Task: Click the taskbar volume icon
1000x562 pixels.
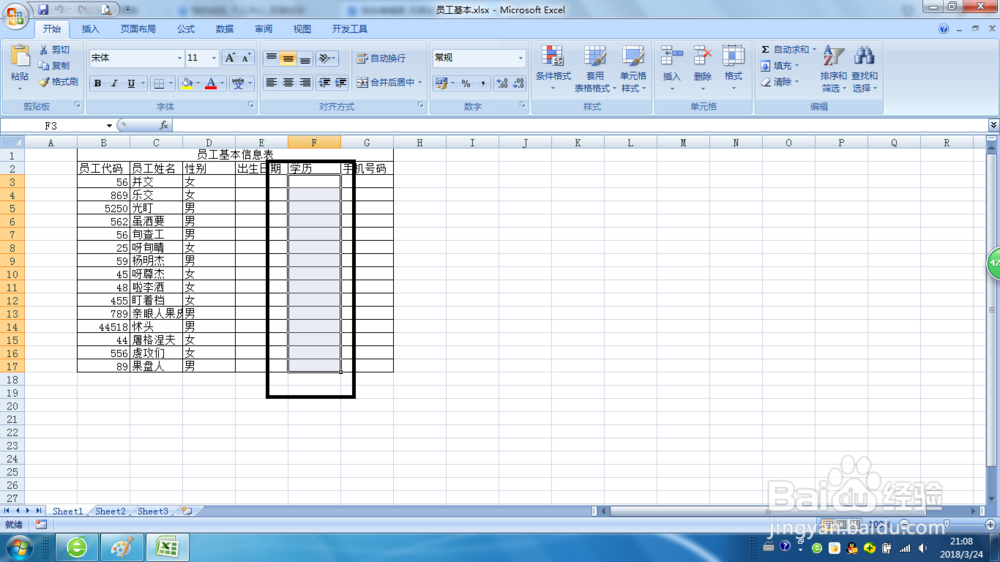Action: coord(923,548)
